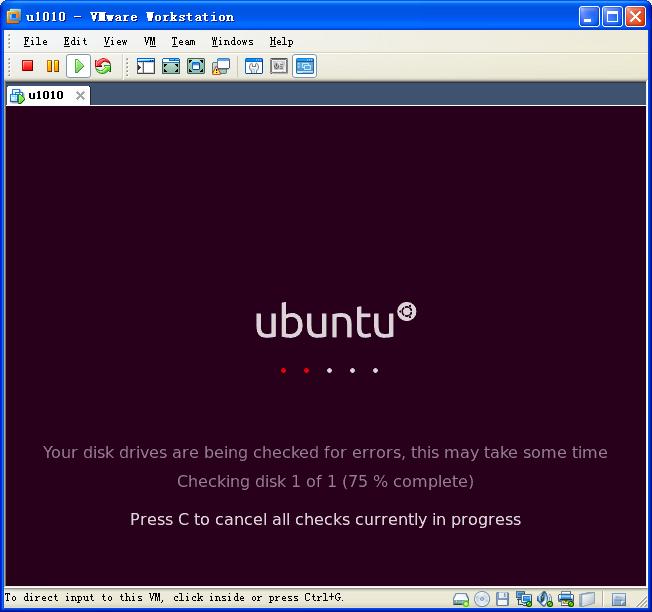652x612 pixels.
Task: Click the greyed USB device status icon
Action: 588,599
